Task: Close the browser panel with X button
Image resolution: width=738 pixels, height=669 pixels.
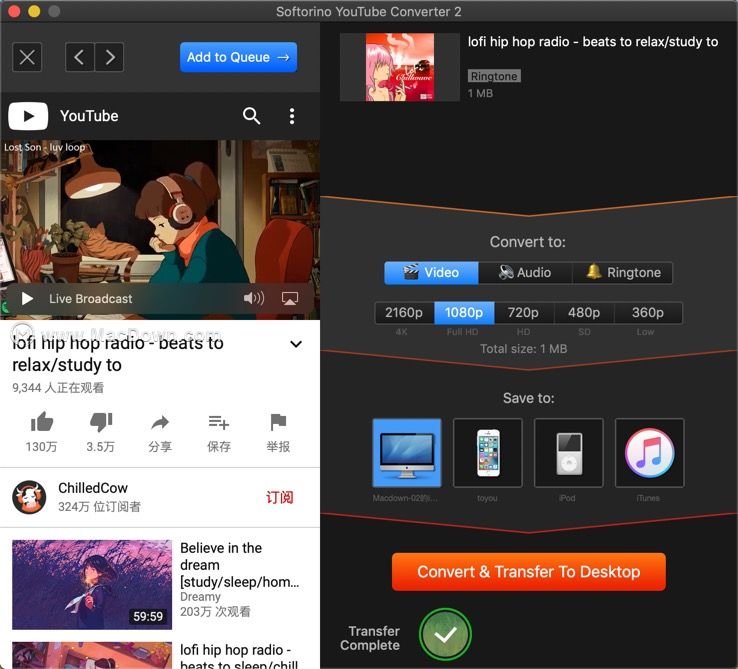Action: pyautogui.click(x=27, y=57)
